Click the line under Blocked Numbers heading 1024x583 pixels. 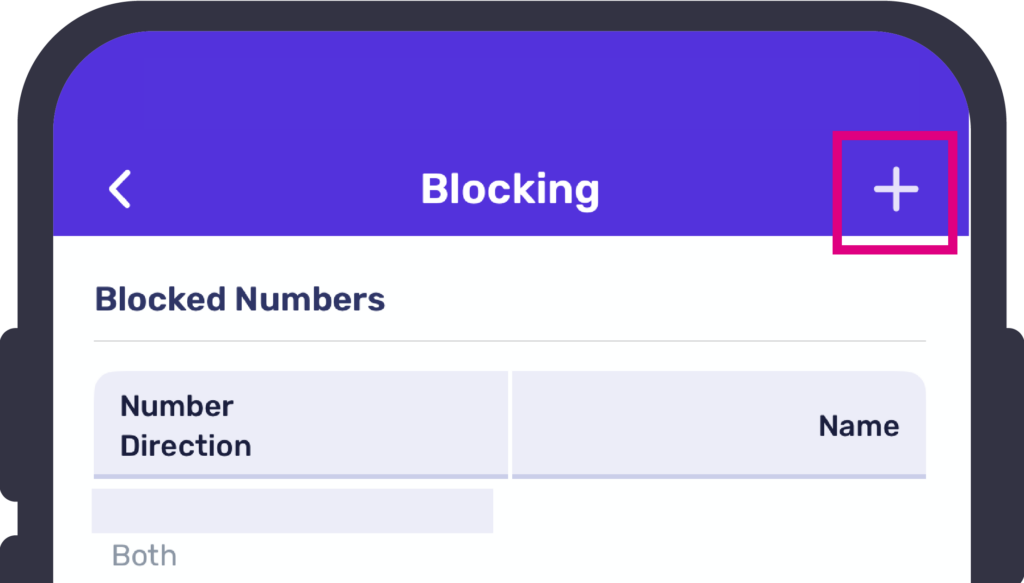pyautogui.click(x=510, y=341)
